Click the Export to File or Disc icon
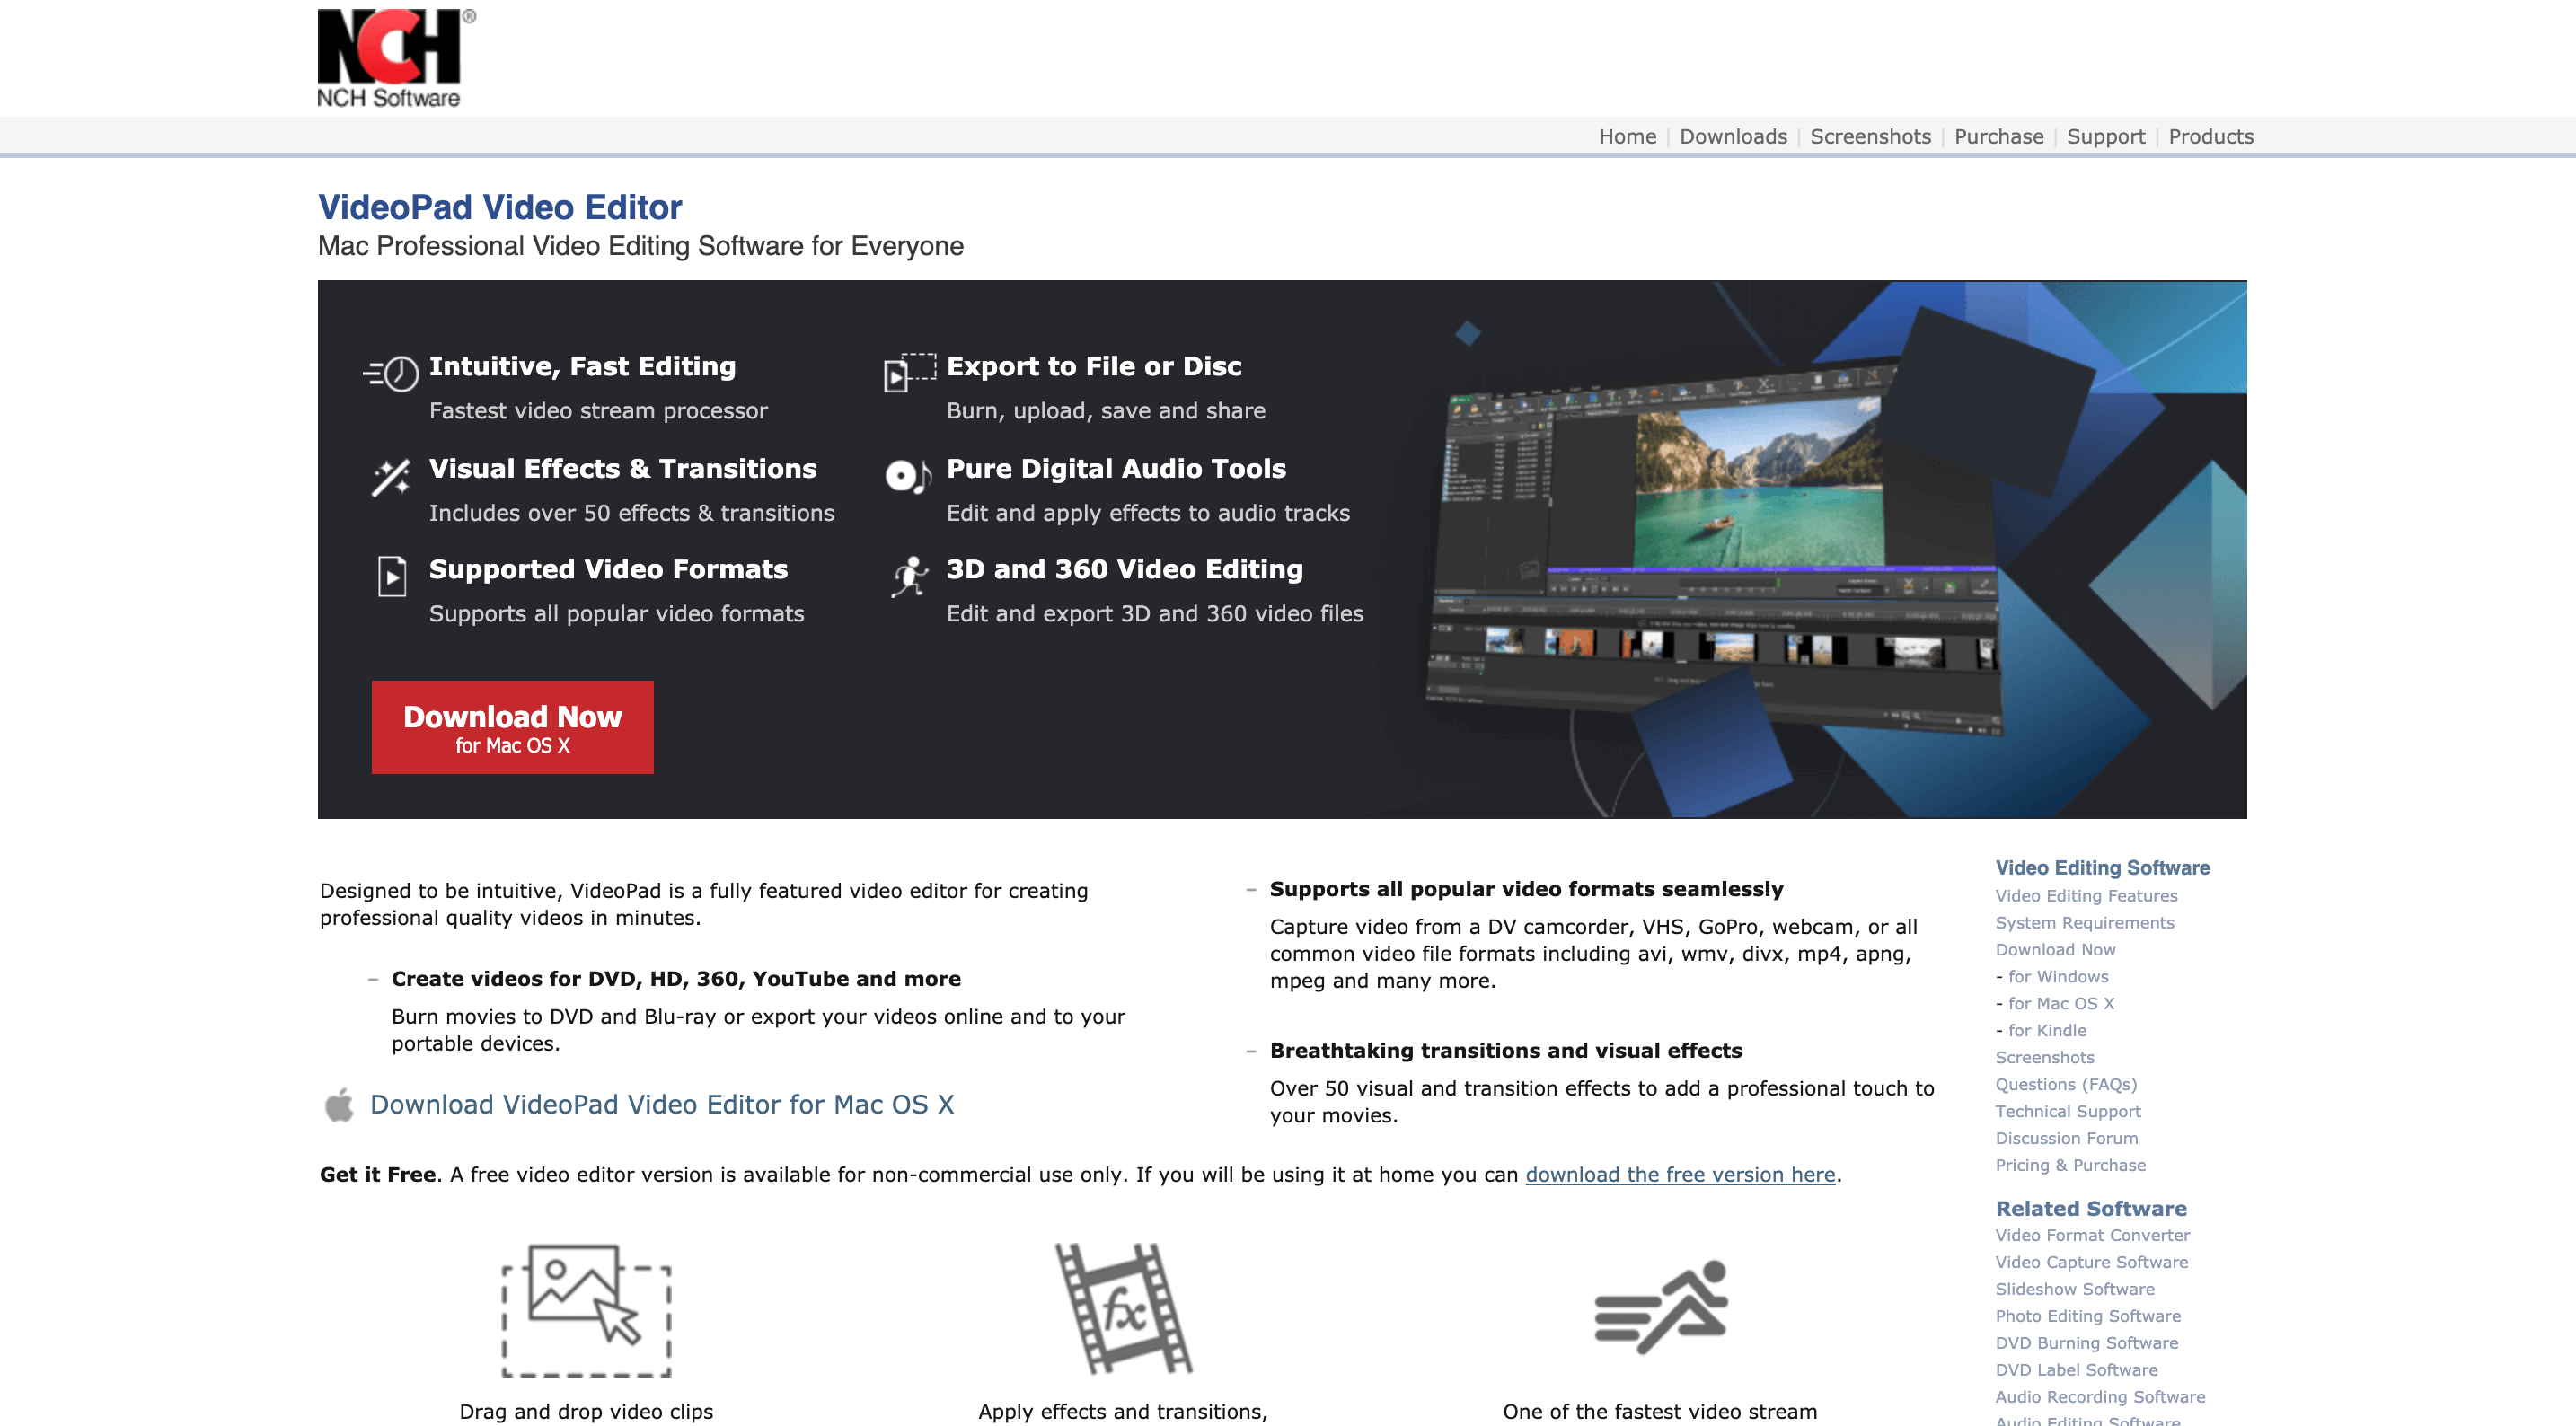Screen dimensions: 2576x1426 (x=910, y=372)
